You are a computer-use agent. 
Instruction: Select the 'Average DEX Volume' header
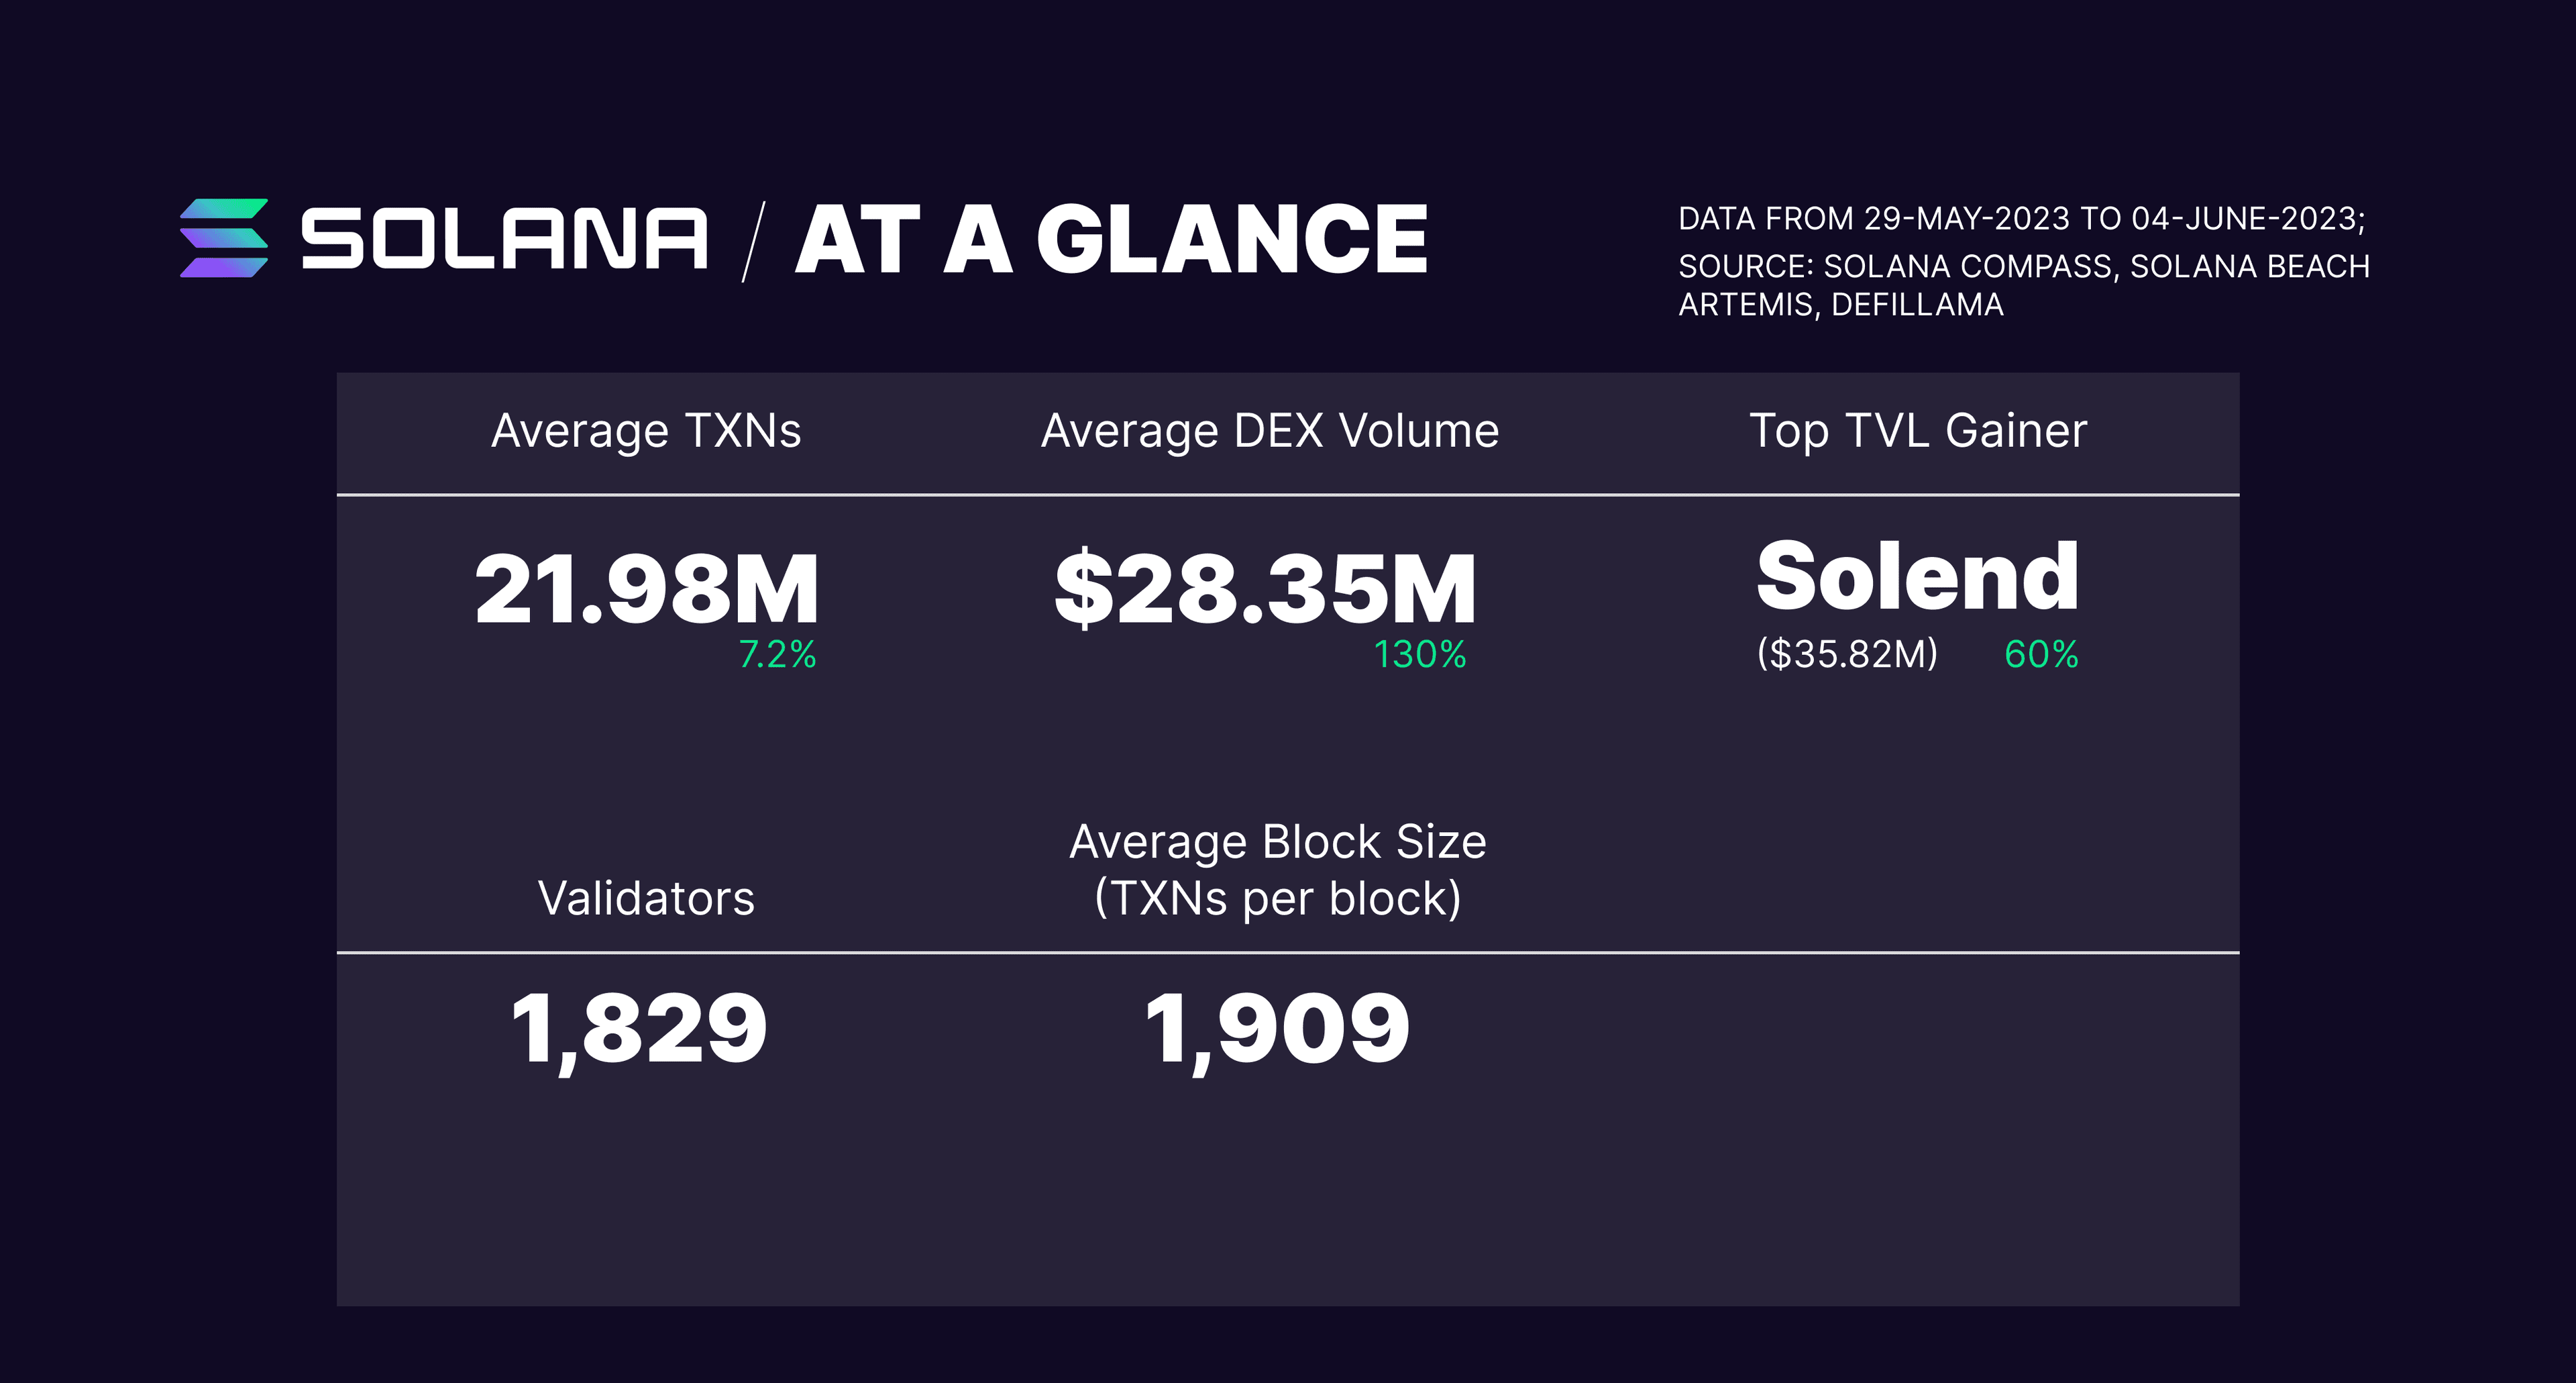tap(1270, 431)
